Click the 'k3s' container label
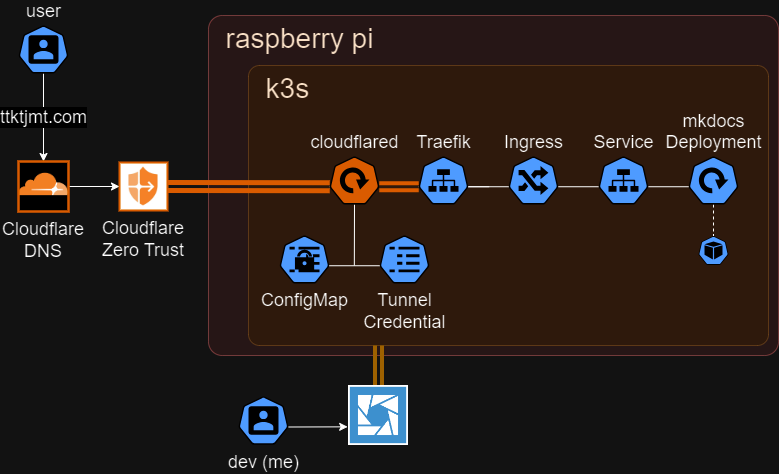Viewport: 779px width, 474px height. coord(287,89)
